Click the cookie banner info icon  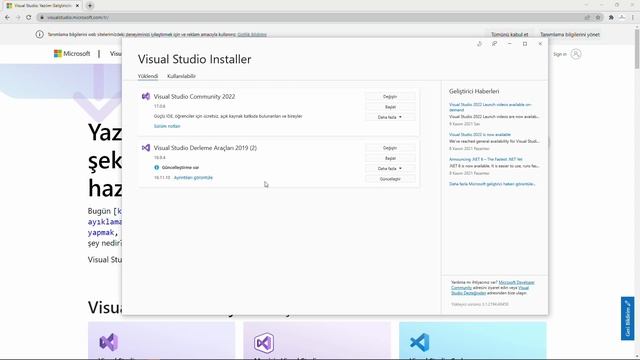point(39,35)
